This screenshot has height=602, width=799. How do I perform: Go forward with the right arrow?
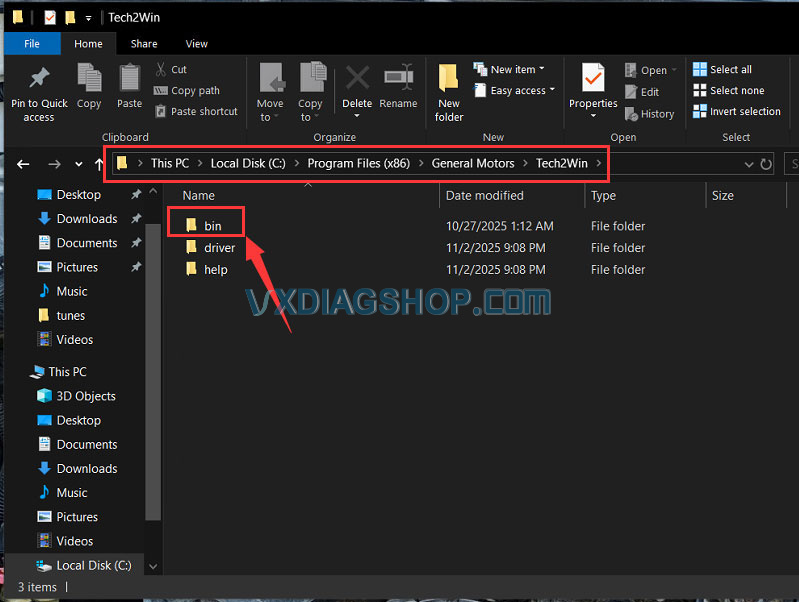click(x=54, y=164)
